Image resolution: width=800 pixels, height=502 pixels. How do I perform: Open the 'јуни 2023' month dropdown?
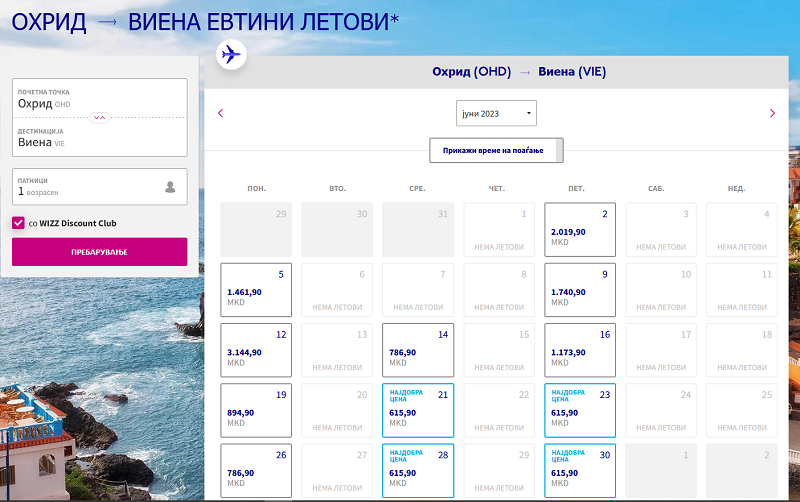496,113
